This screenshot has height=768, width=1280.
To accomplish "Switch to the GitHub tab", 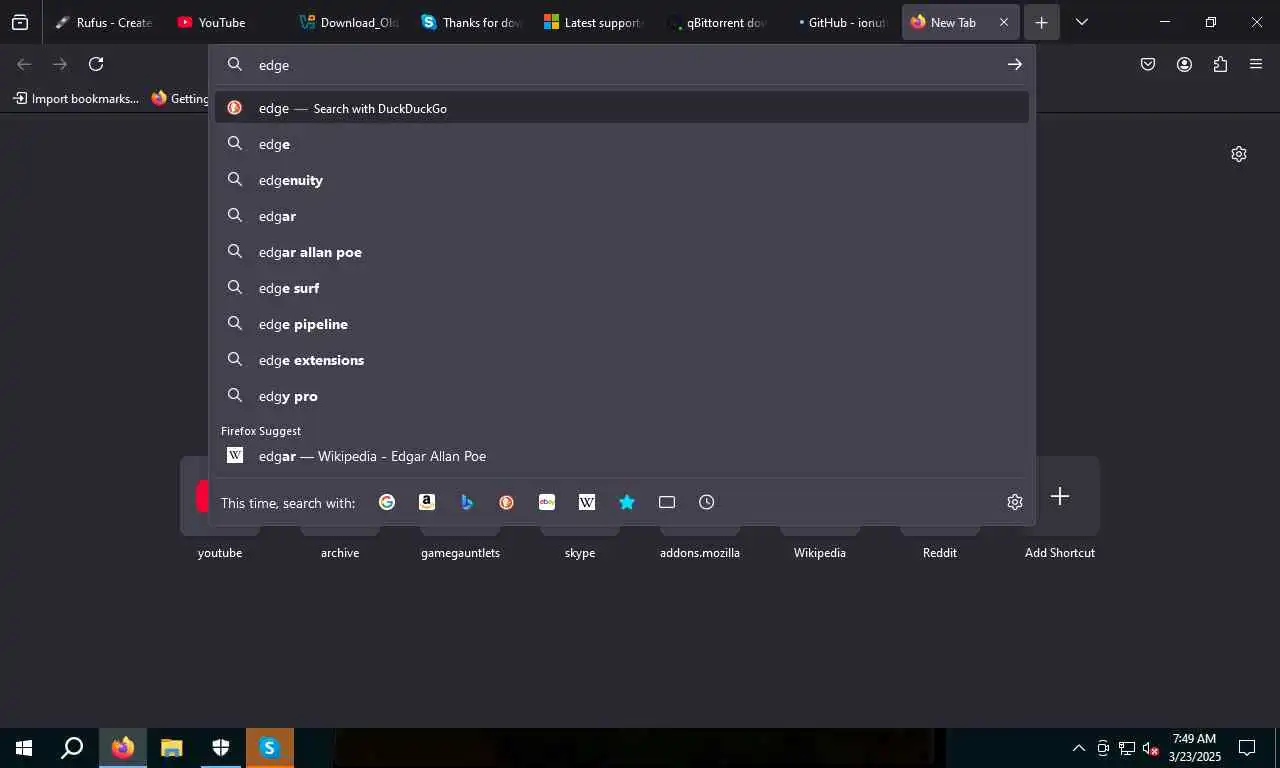I will pyautogui.click(x=837, y=22).
